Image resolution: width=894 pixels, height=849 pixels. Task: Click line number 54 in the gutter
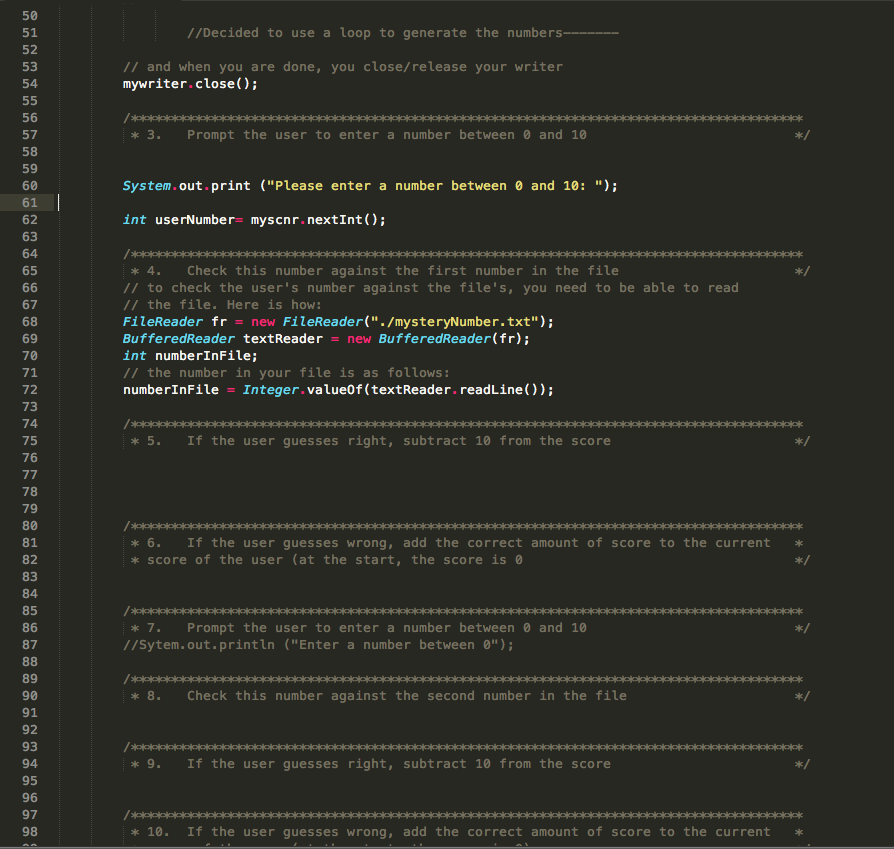[x=30, y=84]
